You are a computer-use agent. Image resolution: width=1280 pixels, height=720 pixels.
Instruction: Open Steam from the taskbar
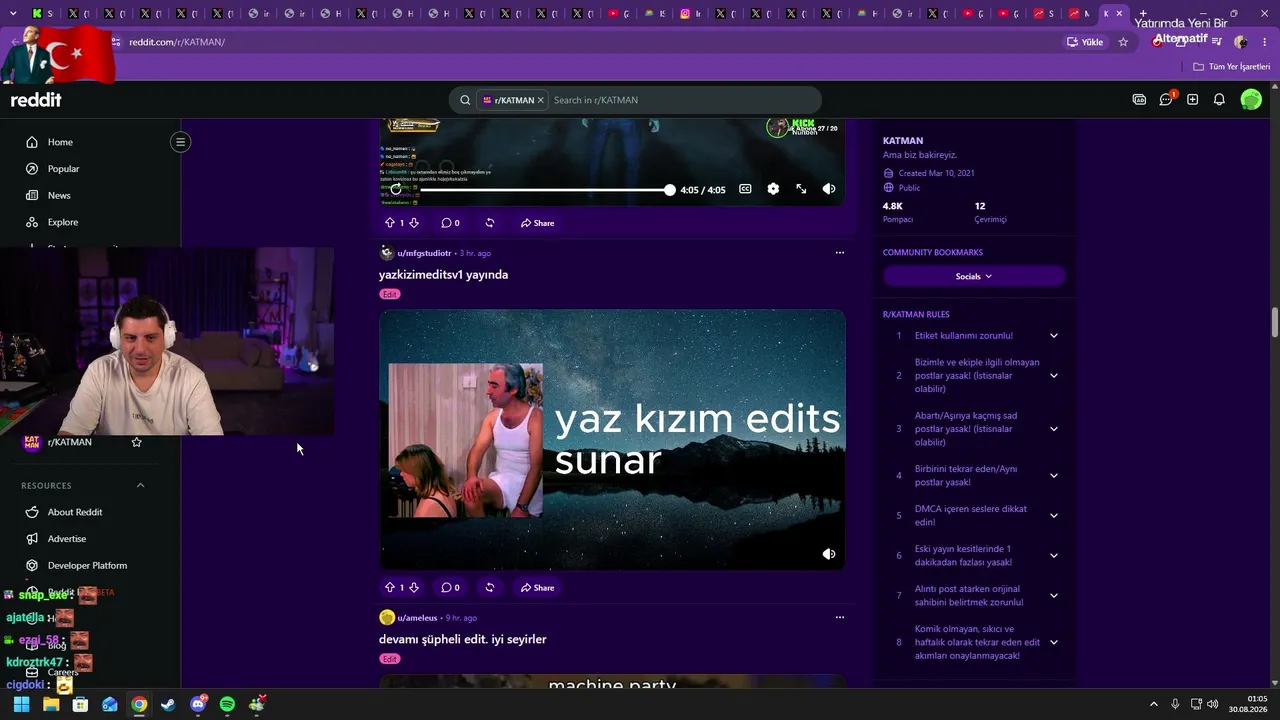pyautogui.click(x=168, y=704)
